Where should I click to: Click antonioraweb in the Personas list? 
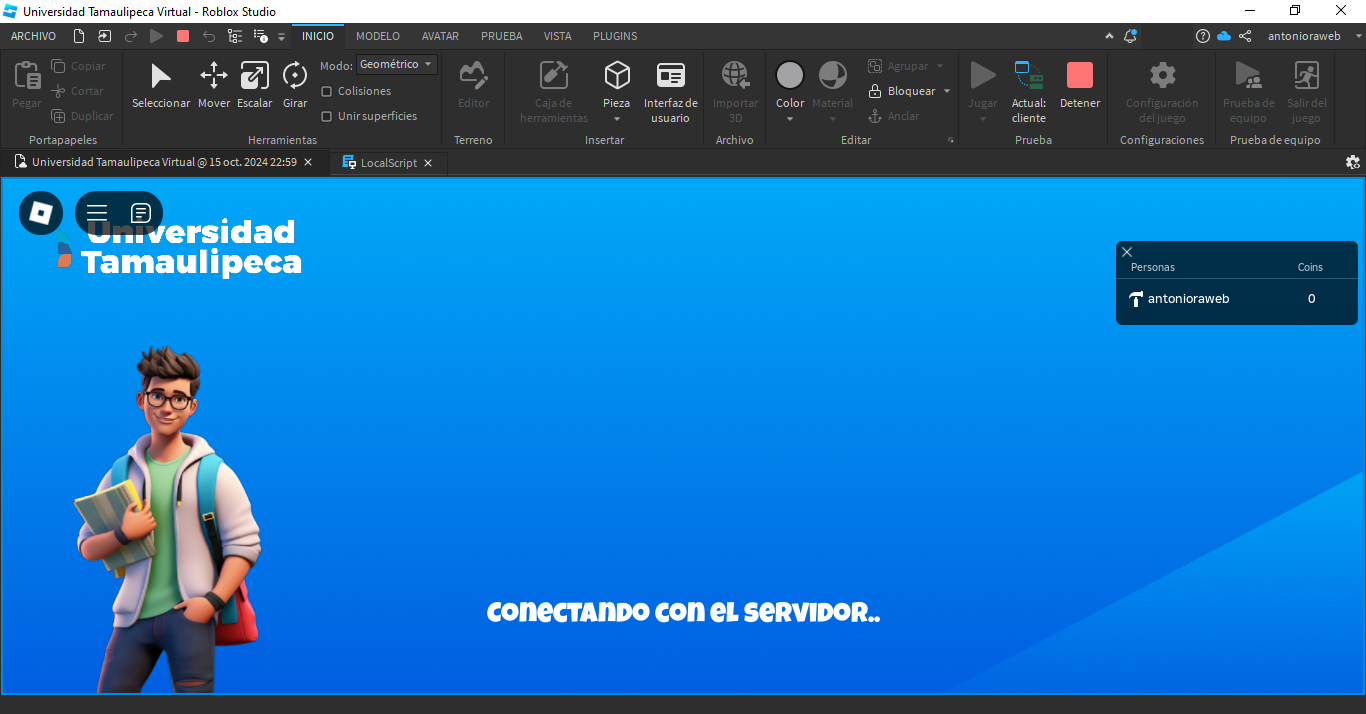(x=1188, y=299)
